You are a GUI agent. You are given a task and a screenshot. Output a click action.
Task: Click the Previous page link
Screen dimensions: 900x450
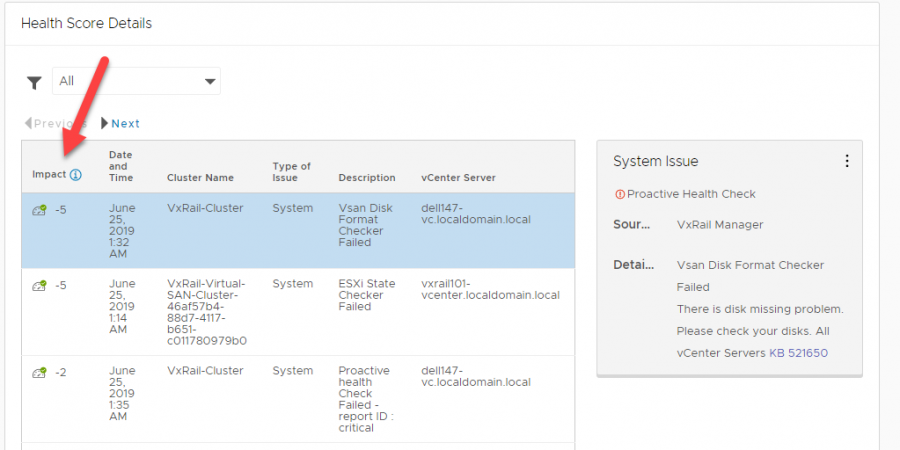tap(56, 123)
